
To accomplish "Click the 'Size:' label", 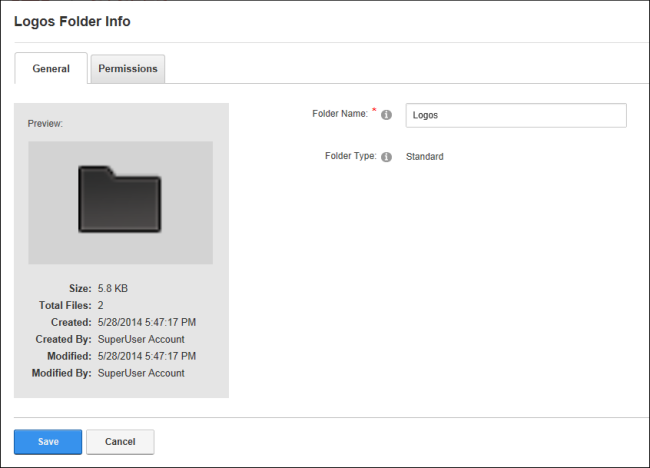I will click(x=80, y=289).
